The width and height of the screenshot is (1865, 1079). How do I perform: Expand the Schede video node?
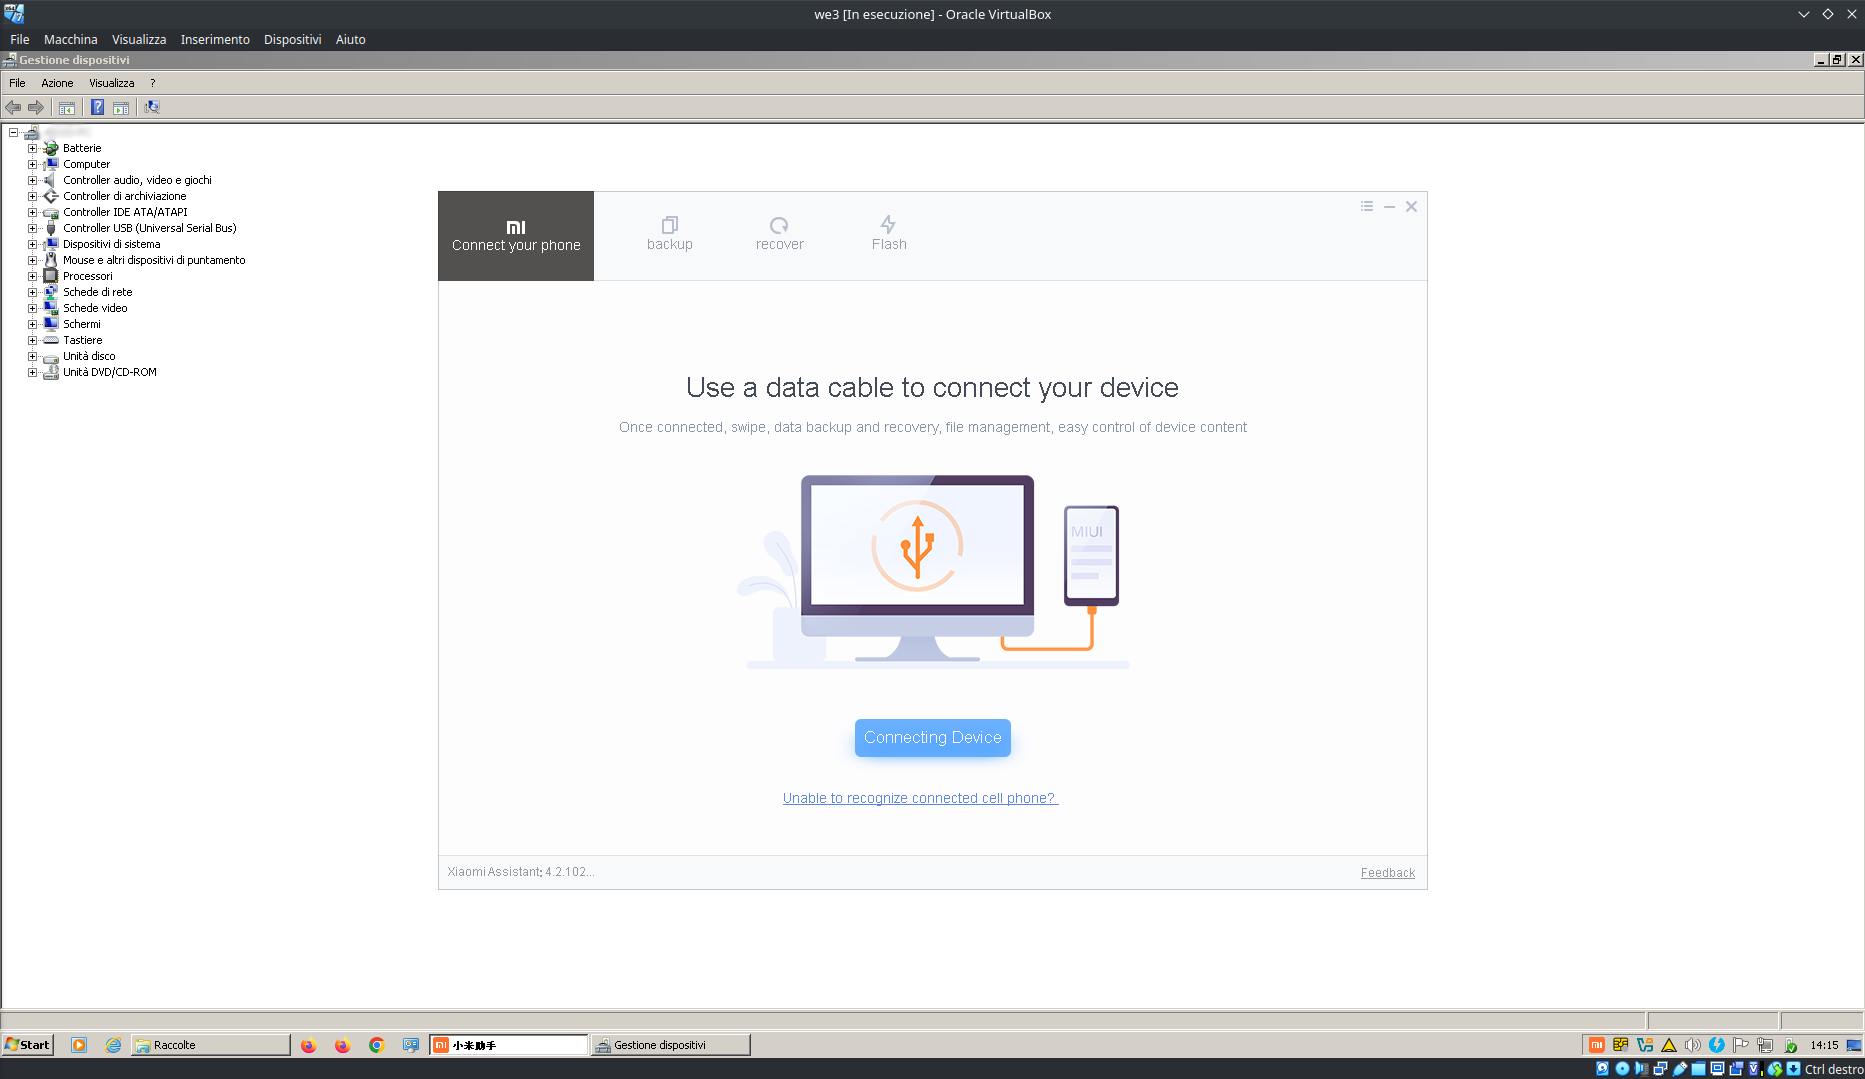coord(32,308)
